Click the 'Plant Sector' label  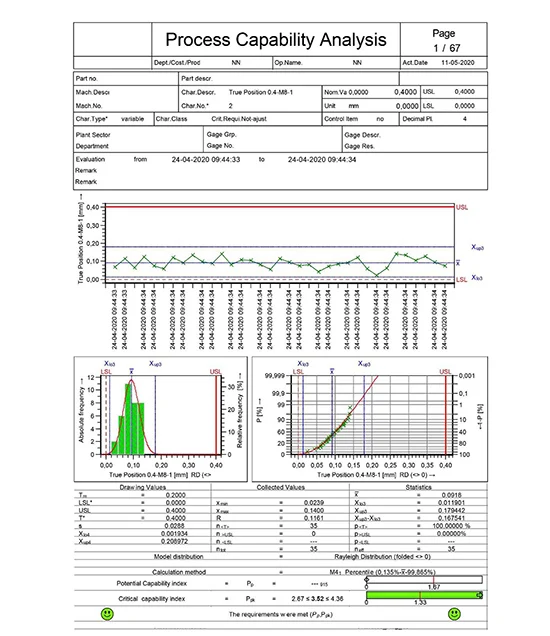click(93, 135)
